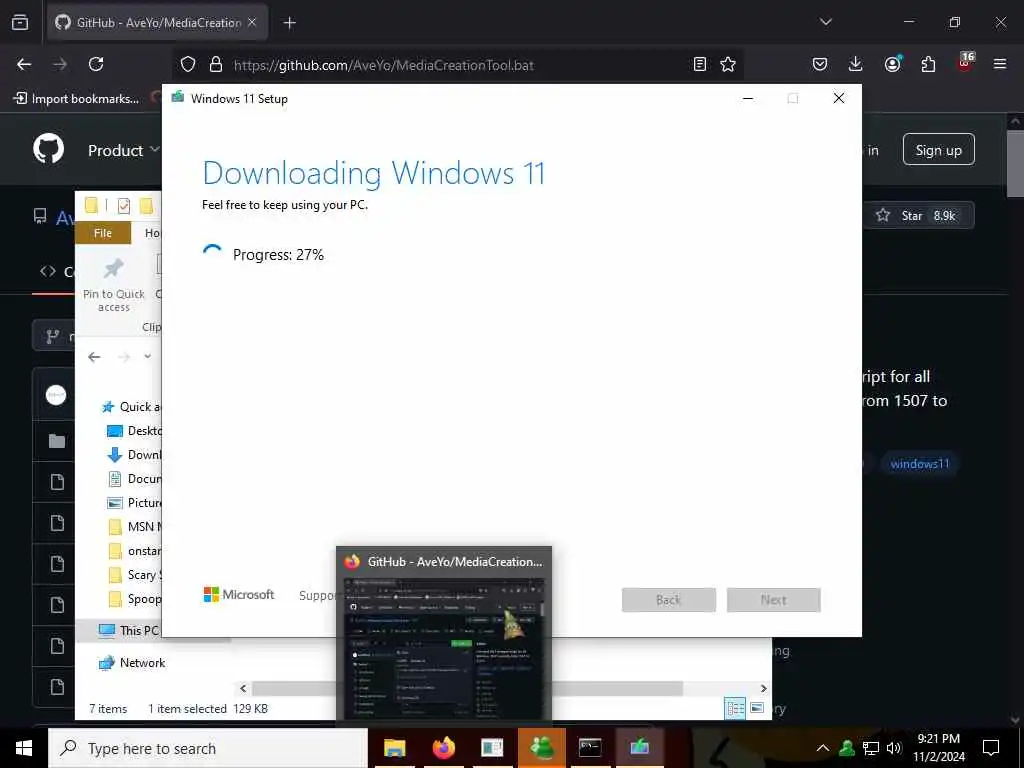
Task: Open Firefox View icon in tab bar
Action: pos(20,22)
